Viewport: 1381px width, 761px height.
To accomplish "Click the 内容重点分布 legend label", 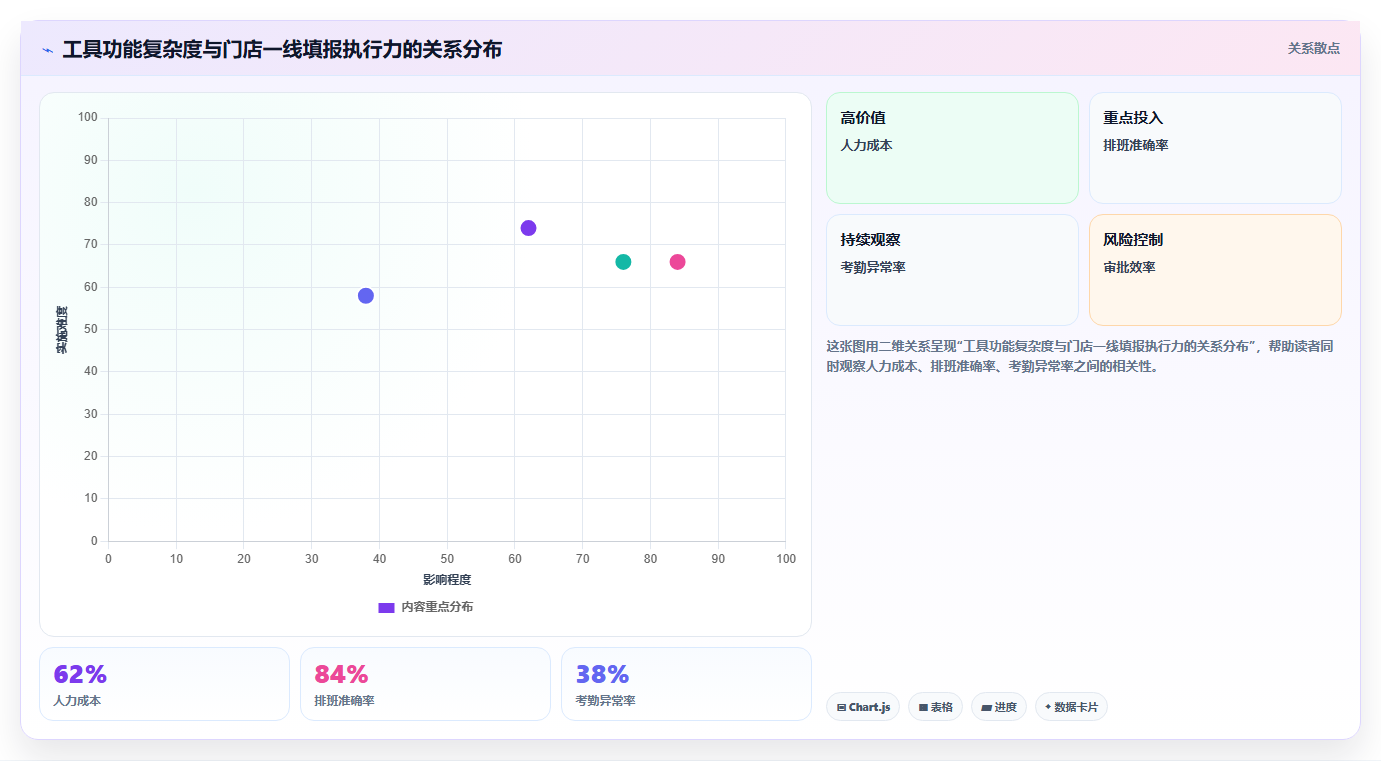I will point(437,607).
